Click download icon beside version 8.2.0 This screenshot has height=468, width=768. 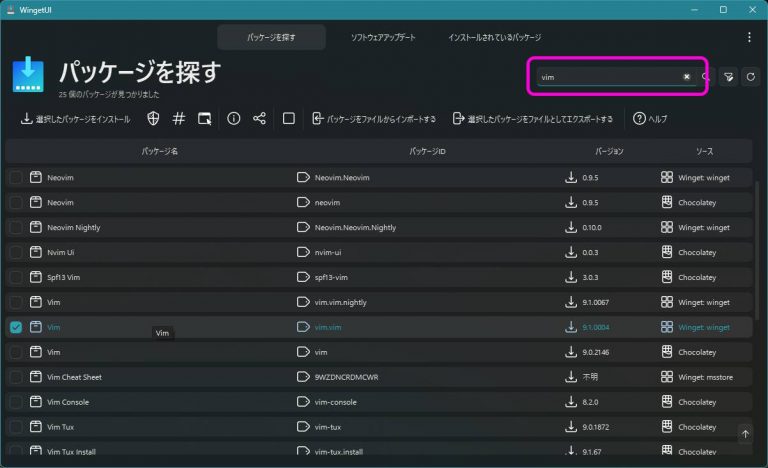pyautogui.click(x=571, y=402)
